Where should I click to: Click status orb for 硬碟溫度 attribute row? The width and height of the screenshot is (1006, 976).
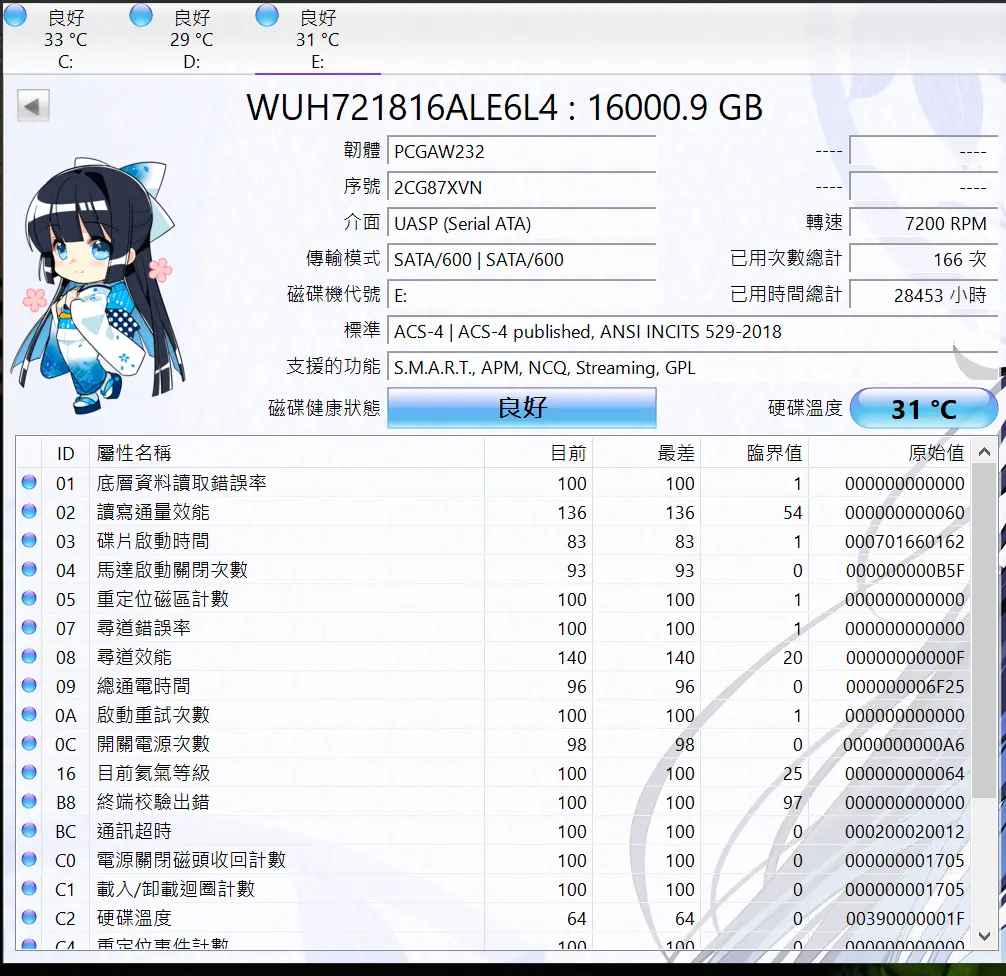pyautogui.click(x=29, y=918)
